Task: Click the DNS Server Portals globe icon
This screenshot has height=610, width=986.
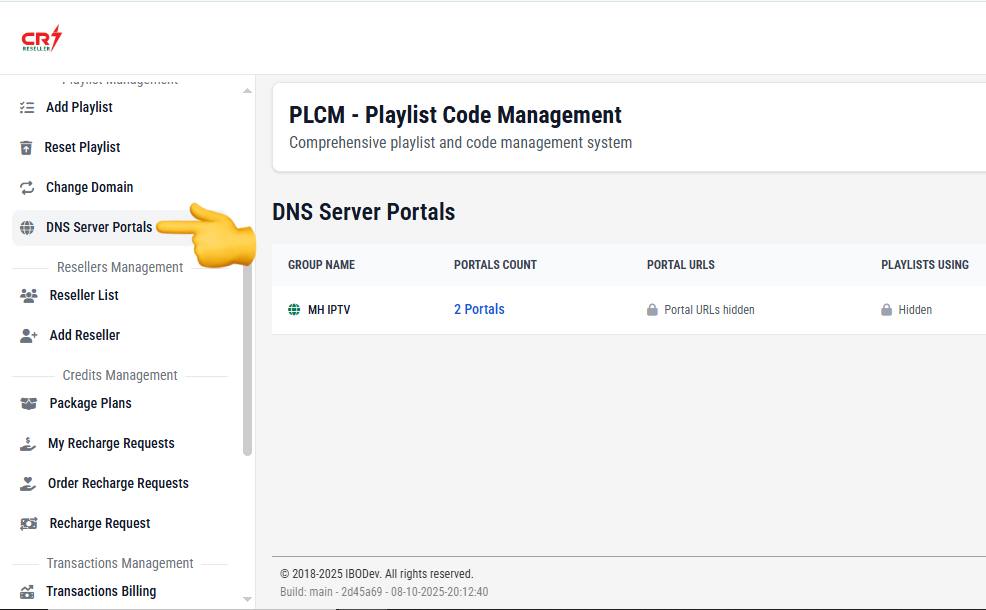Action: click(x=27, y=228)
